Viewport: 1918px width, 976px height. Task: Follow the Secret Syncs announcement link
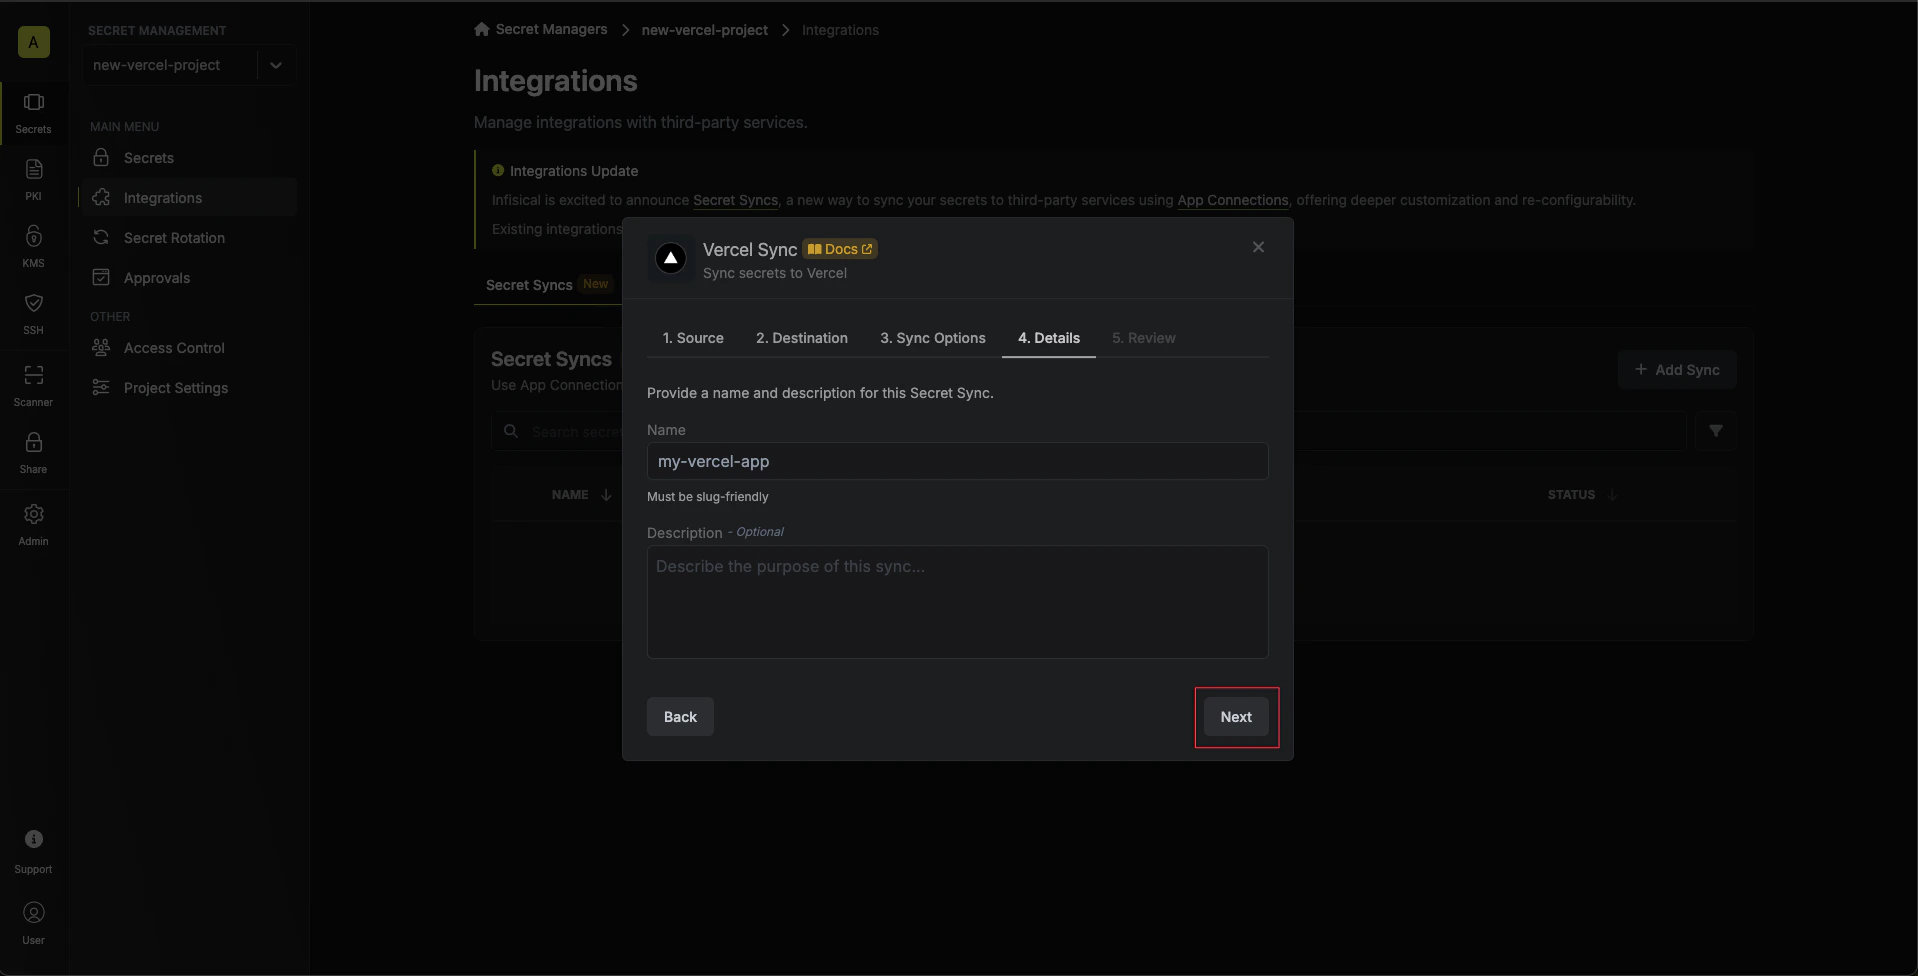click(x=735, y=200)
